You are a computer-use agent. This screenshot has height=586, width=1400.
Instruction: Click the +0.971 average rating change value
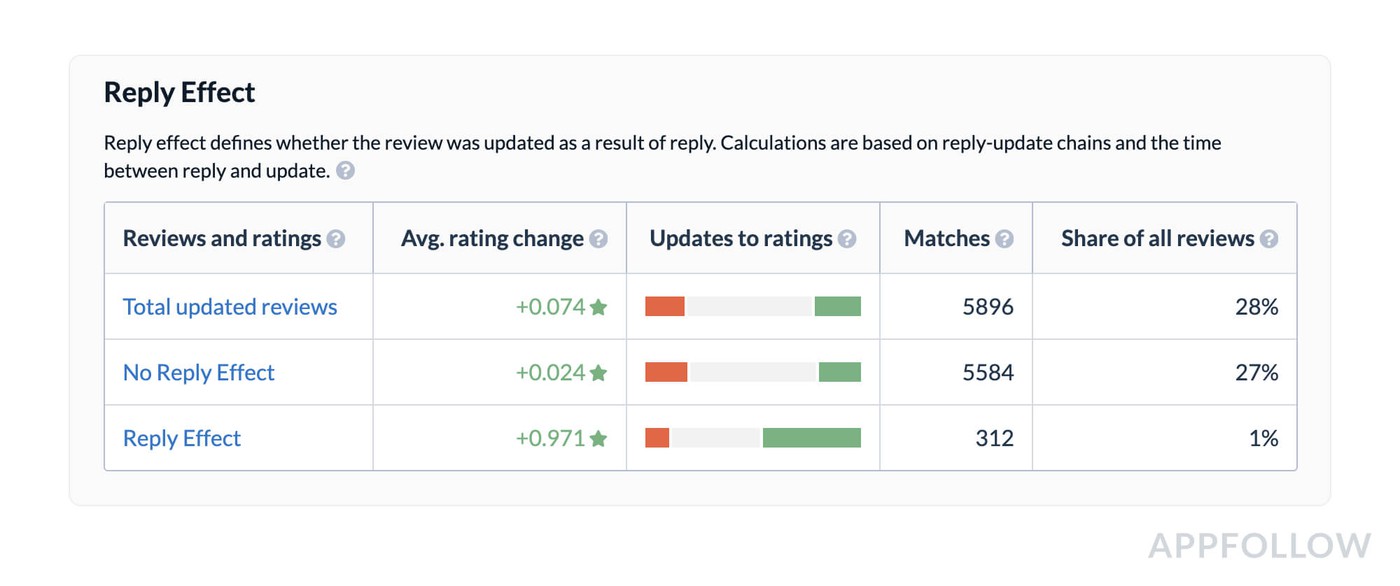pos(550,438)
